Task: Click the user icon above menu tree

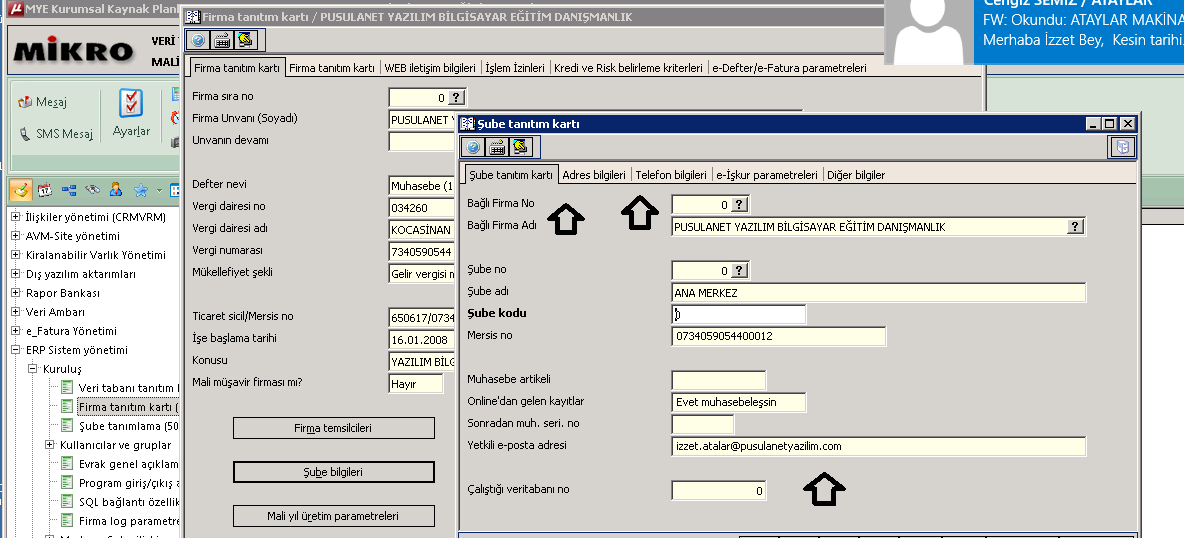Action: pyautogui.click(x=116, y=190)
